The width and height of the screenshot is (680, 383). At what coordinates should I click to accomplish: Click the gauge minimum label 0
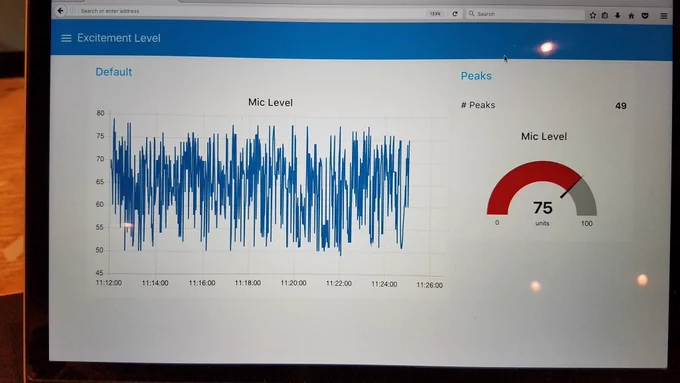[x=497, y=223]
